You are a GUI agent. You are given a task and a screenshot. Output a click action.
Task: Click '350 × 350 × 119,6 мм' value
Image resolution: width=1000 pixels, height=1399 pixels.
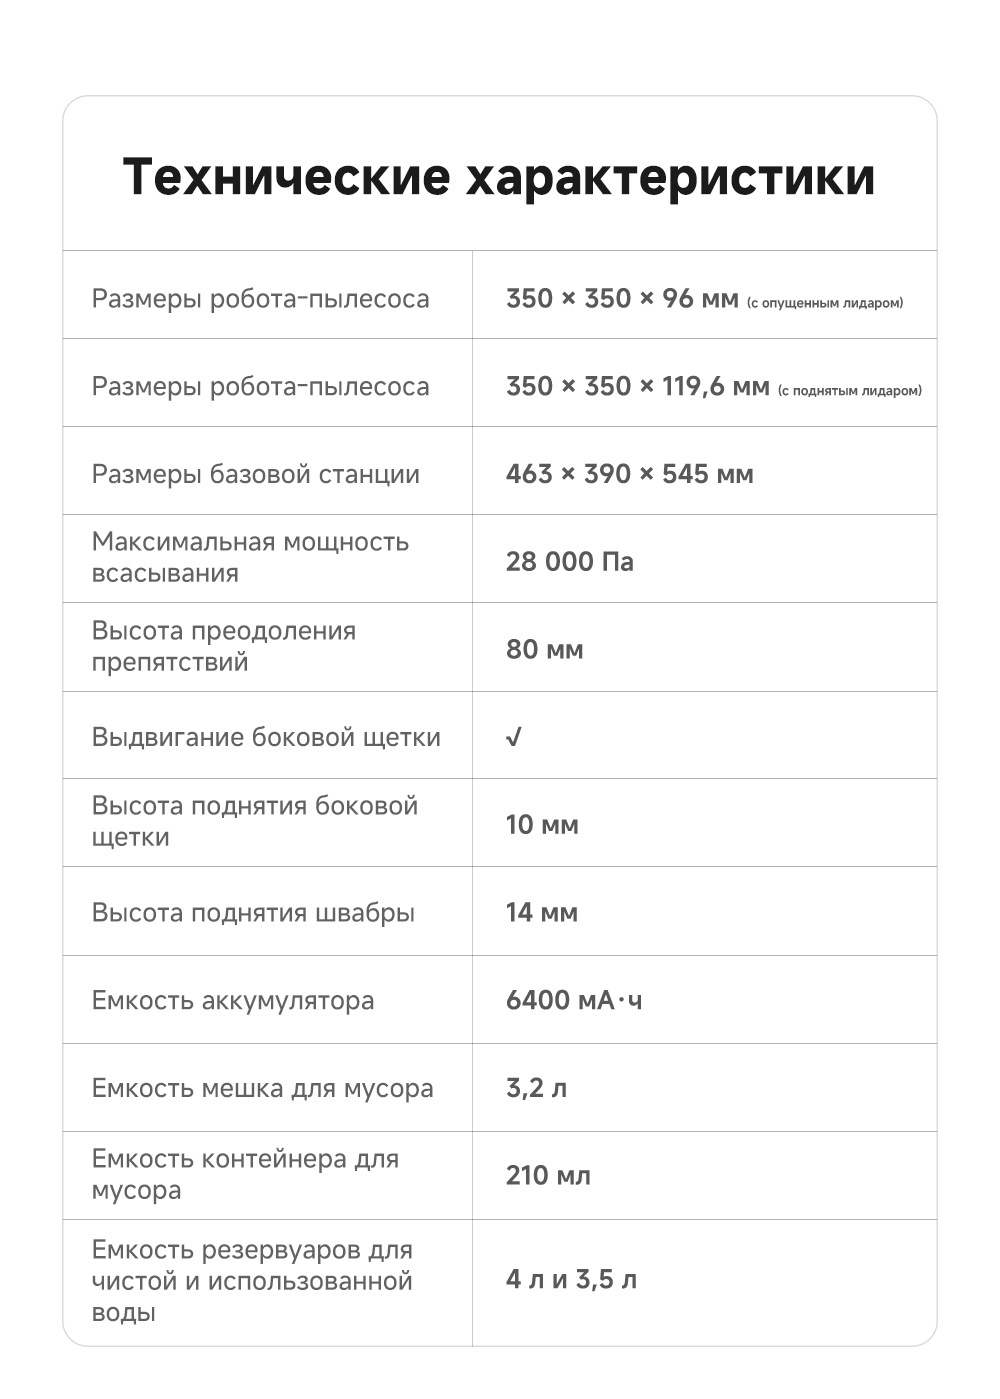pyautogui.click(x=637, y=386)
